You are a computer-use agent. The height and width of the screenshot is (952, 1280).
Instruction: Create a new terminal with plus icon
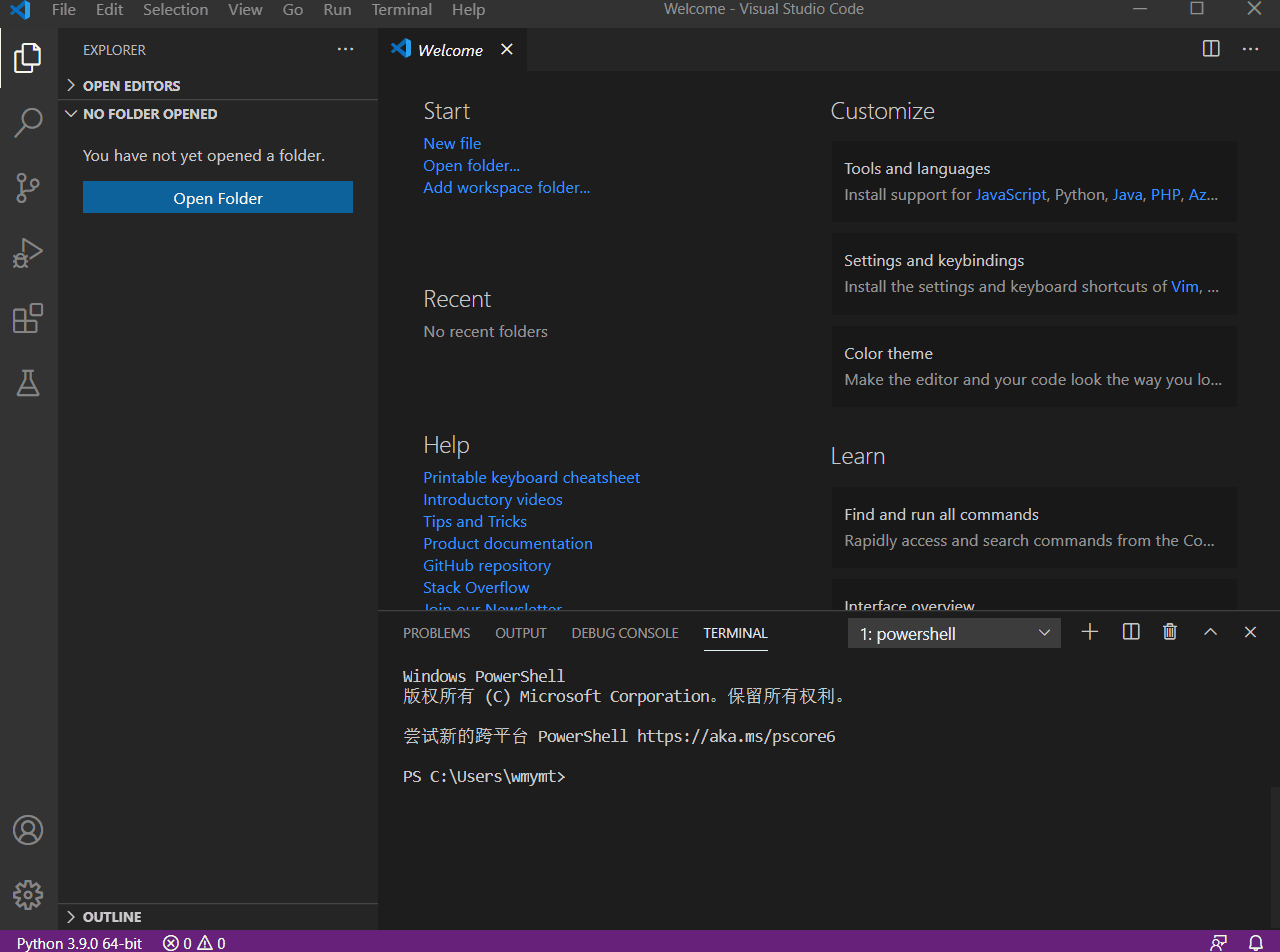click(x=1090, y=632)
